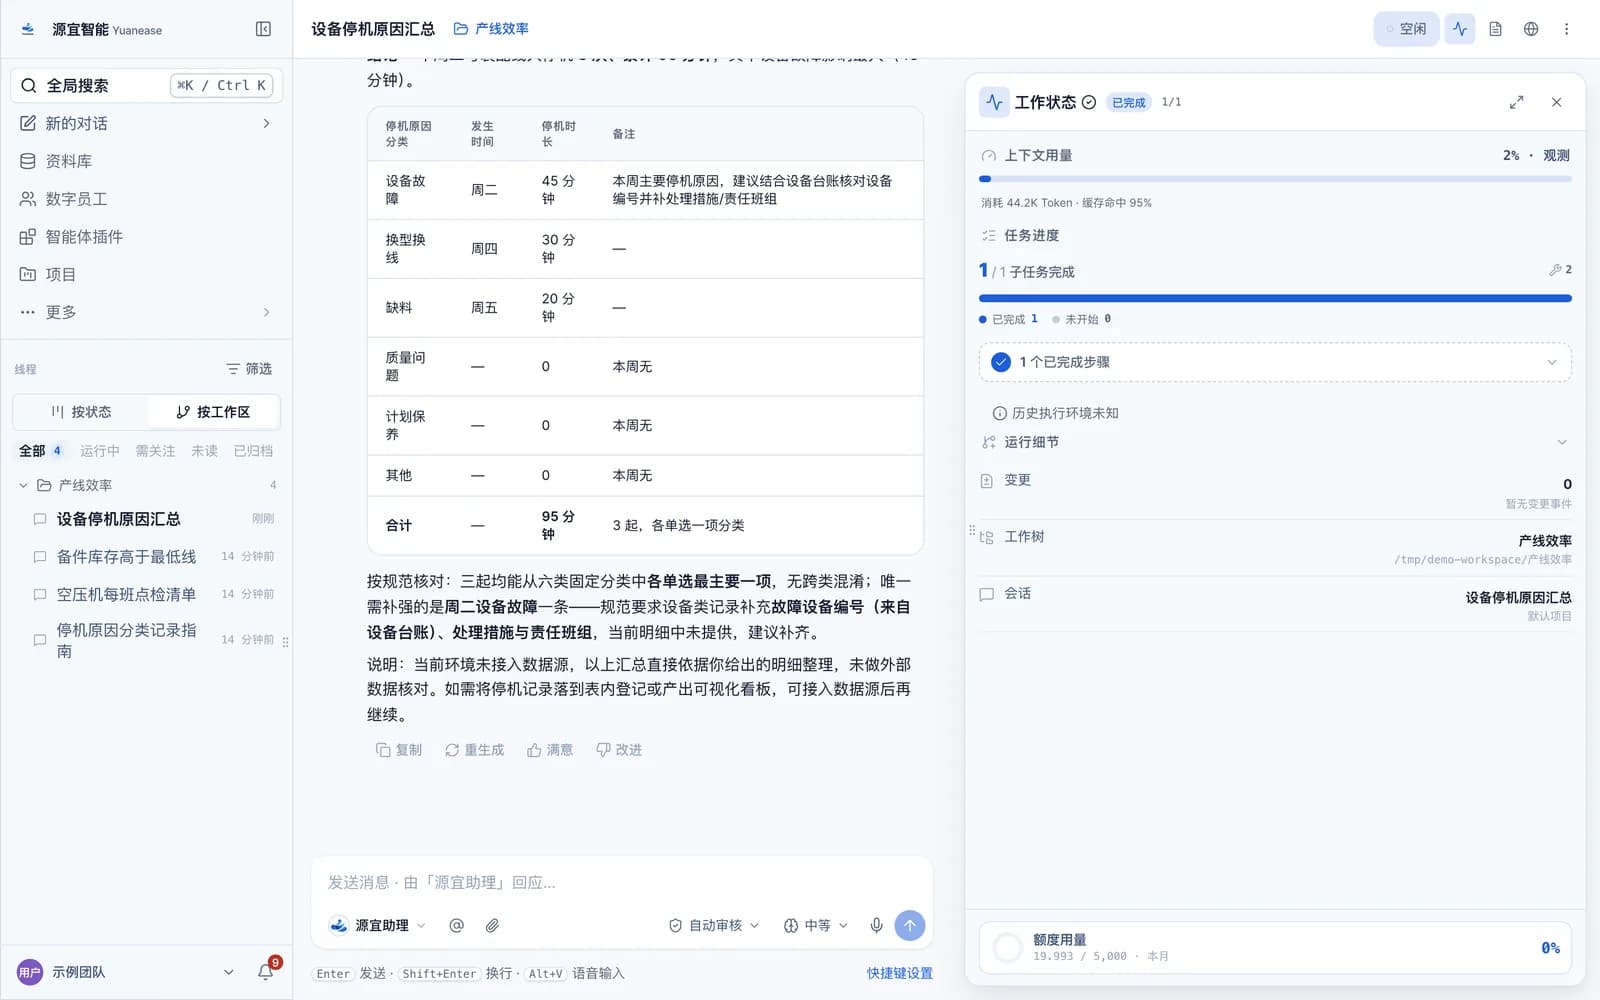This screenshot has height=1000, width=1600.
Task: Expand 新的对话 chevron
Action: (x=266, y=123)
